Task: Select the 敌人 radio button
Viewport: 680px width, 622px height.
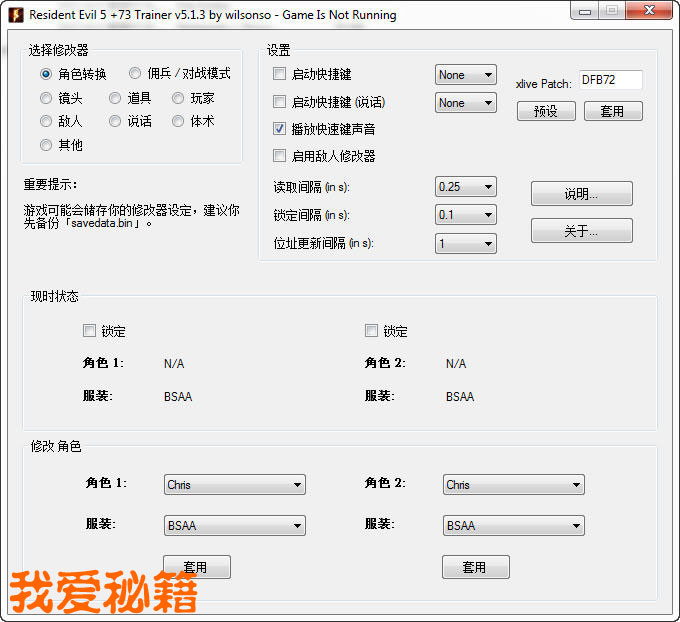Action: pyautogui.click(x=46, y=121)
